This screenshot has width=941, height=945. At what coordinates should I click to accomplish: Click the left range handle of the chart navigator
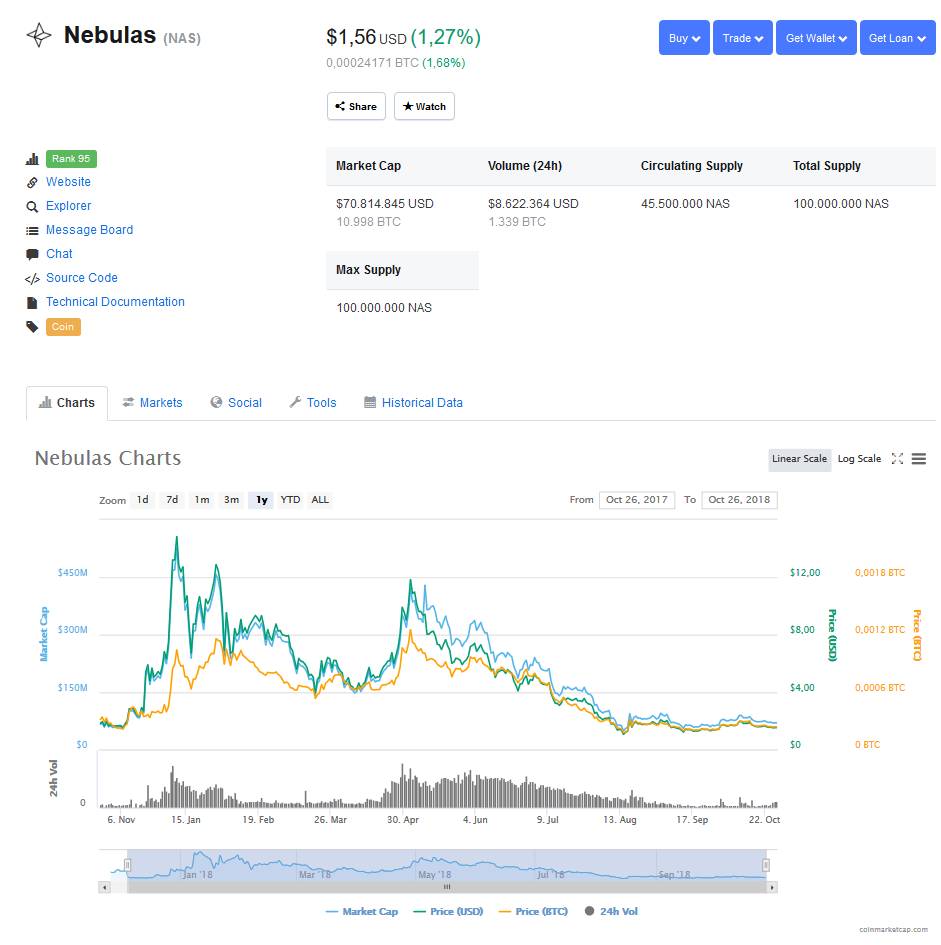127,865
